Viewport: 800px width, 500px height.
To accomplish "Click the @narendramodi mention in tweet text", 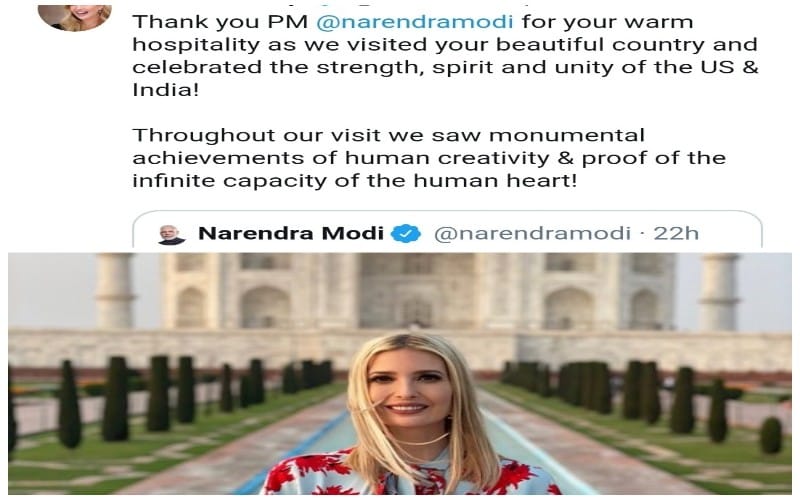I will (414, 22).
